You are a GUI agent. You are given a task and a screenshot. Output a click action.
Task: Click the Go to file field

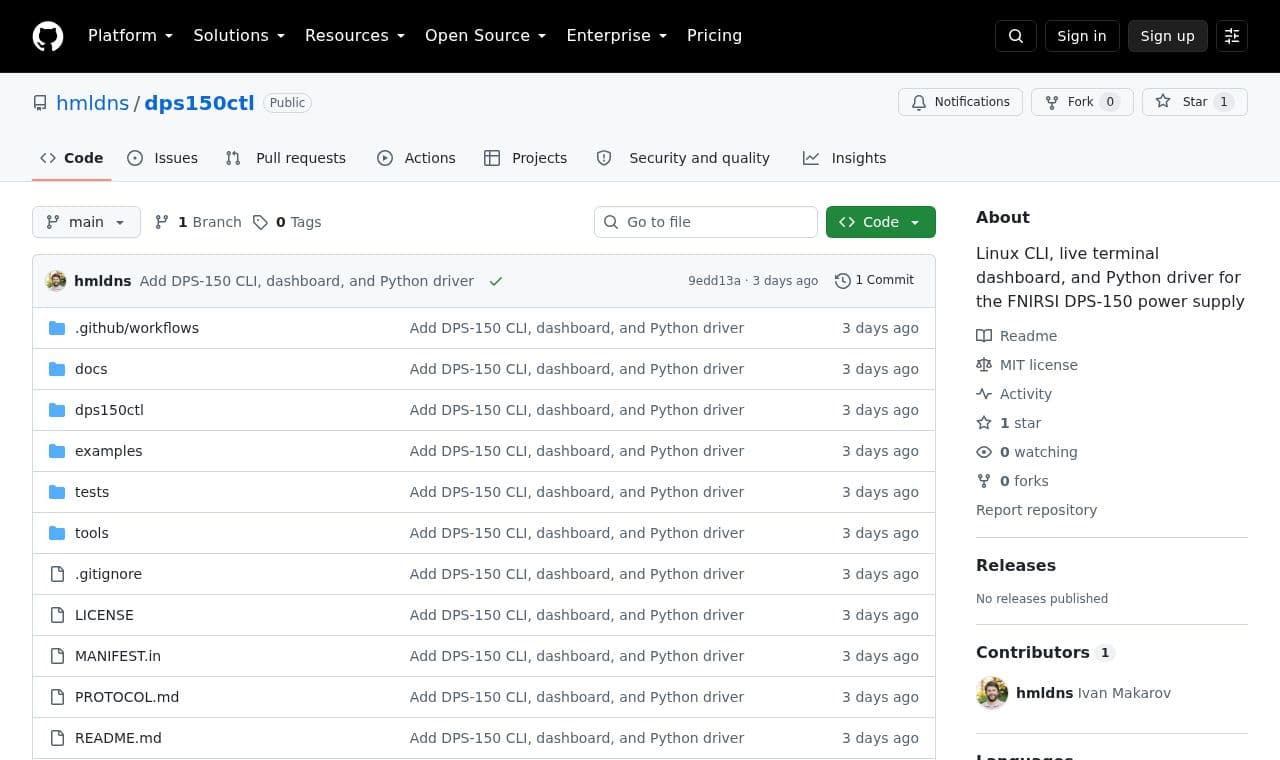pos(706,222)
